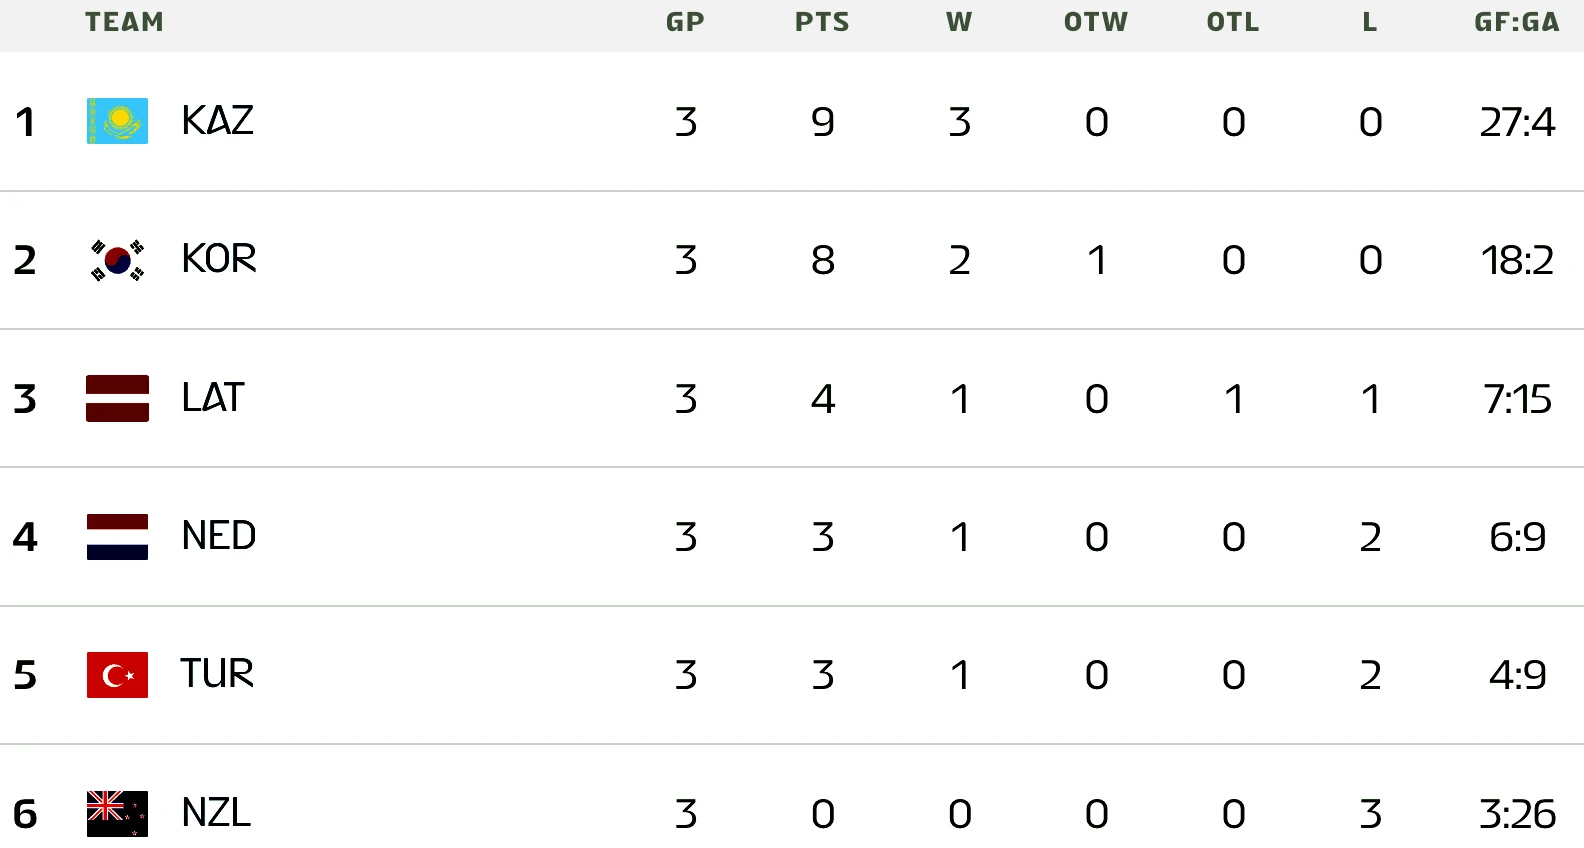
Task: Open the NZL team entry
Action: point(216,813)
